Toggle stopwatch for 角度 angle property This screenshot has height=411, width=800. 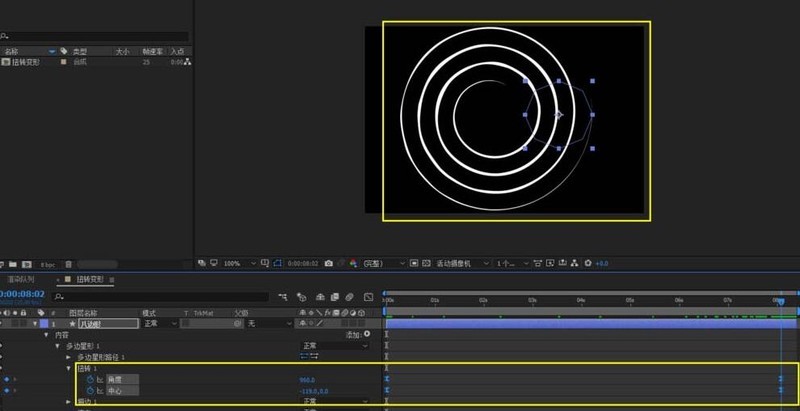point(90,379)
